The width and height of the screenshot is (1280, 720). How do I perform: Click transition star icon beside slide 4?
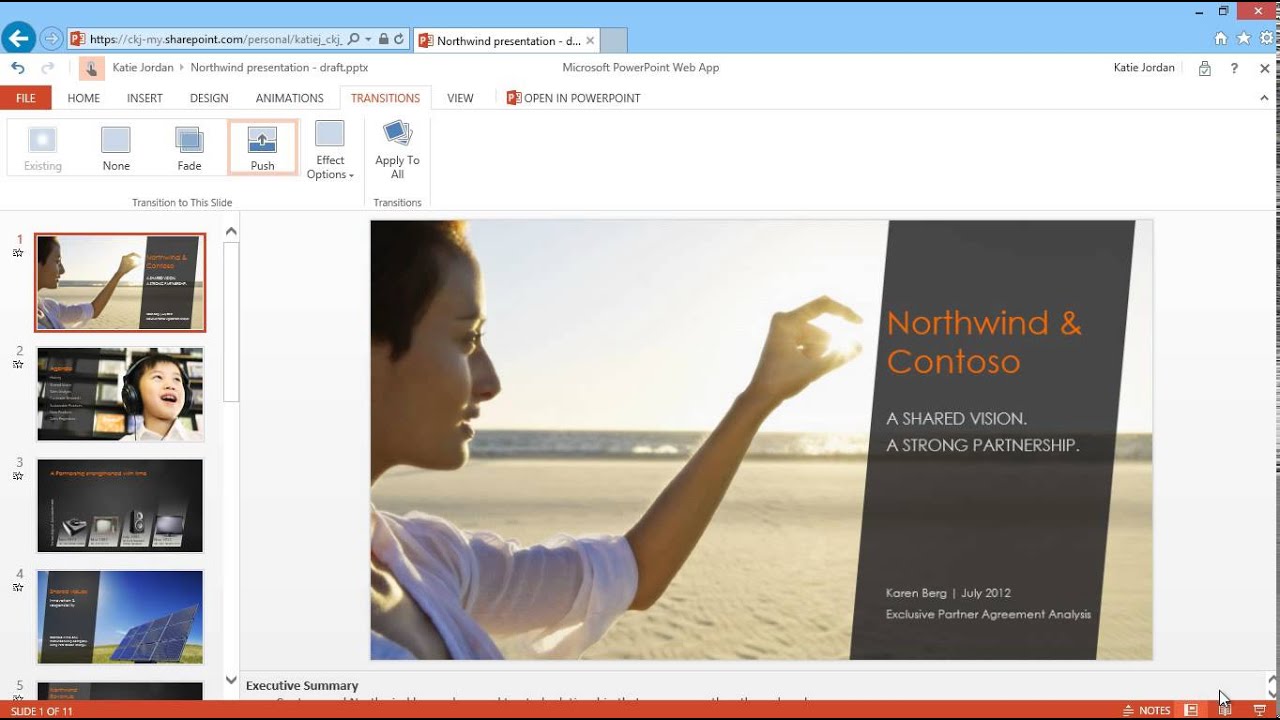18,587
